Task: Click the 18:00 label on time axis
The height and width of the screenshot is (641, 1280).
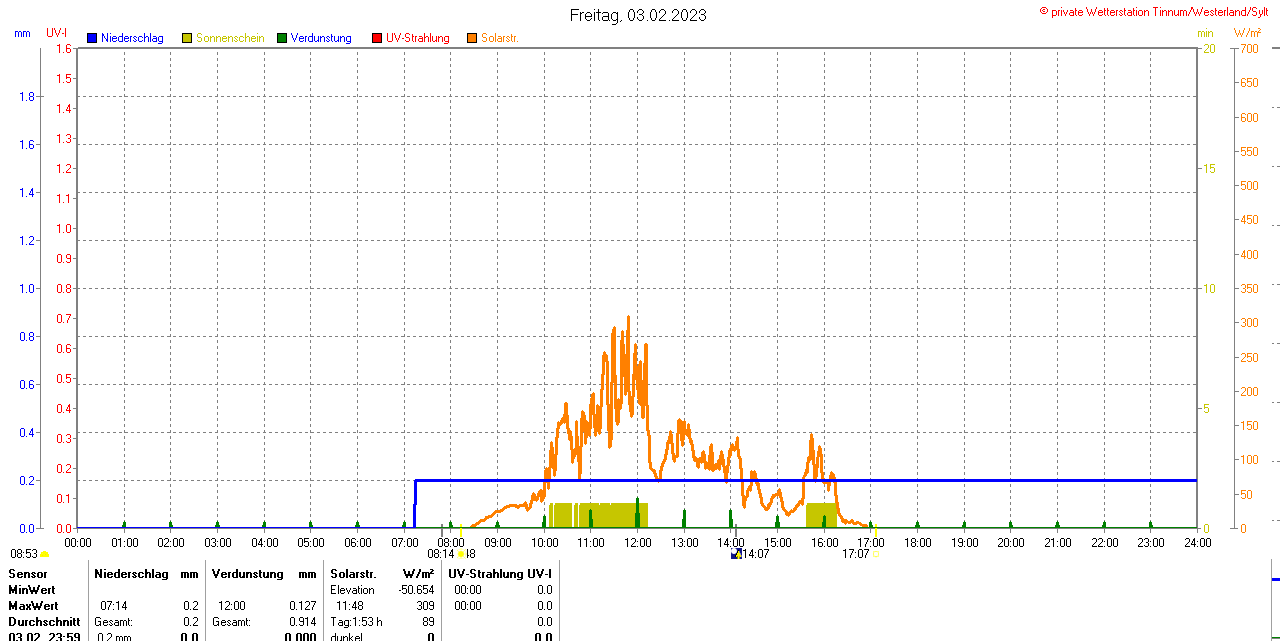Action: point(918,543)
